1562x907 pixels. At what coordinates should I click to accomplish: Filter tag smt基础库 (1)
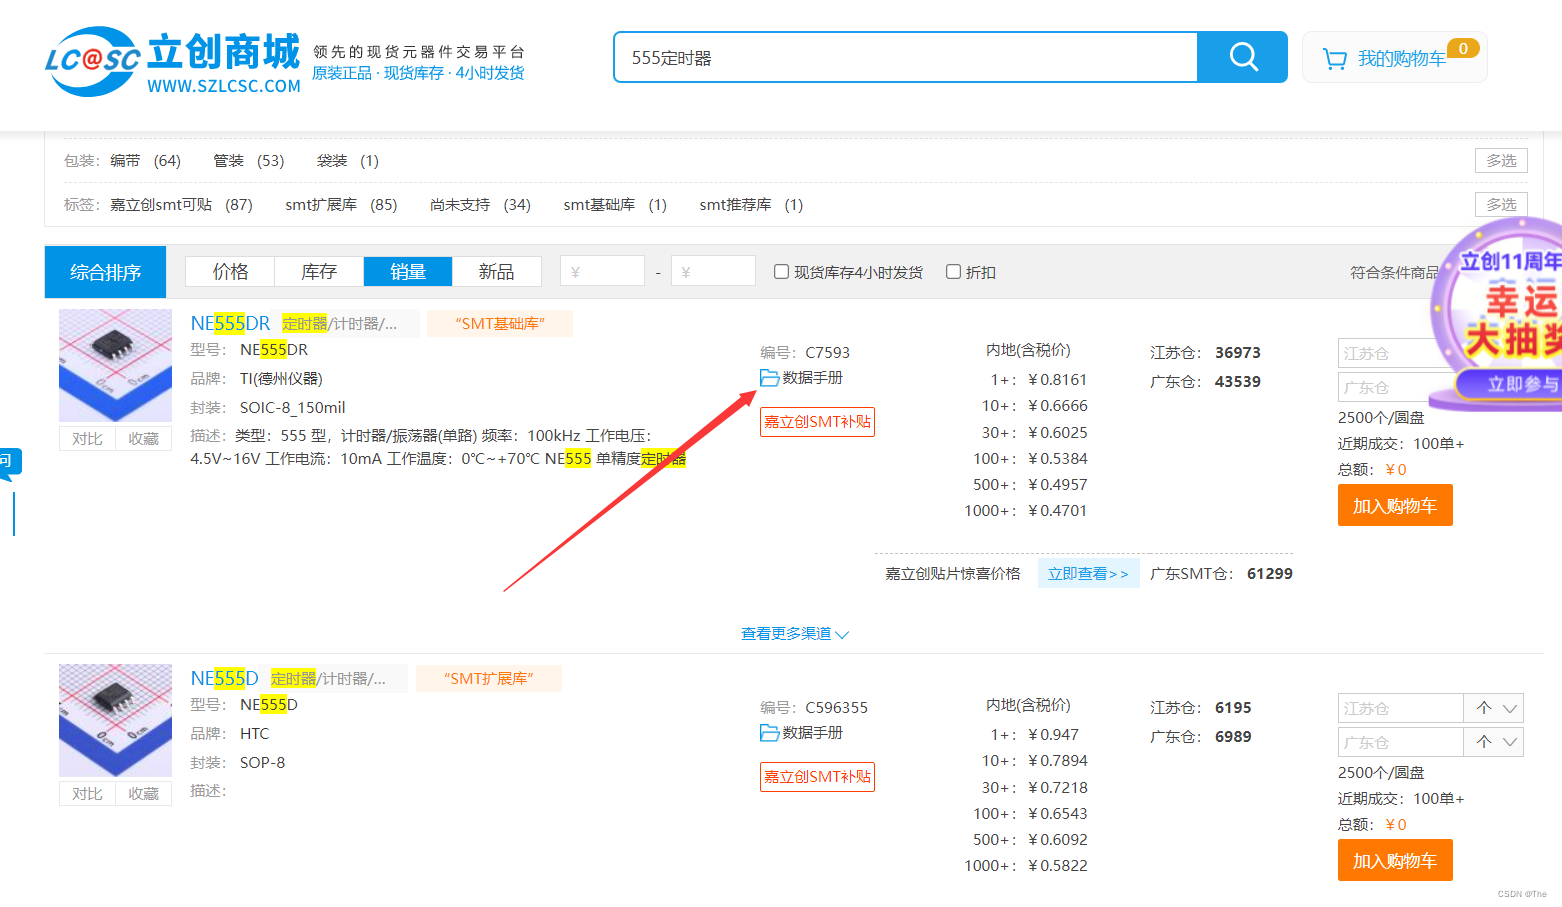[615, 205]
